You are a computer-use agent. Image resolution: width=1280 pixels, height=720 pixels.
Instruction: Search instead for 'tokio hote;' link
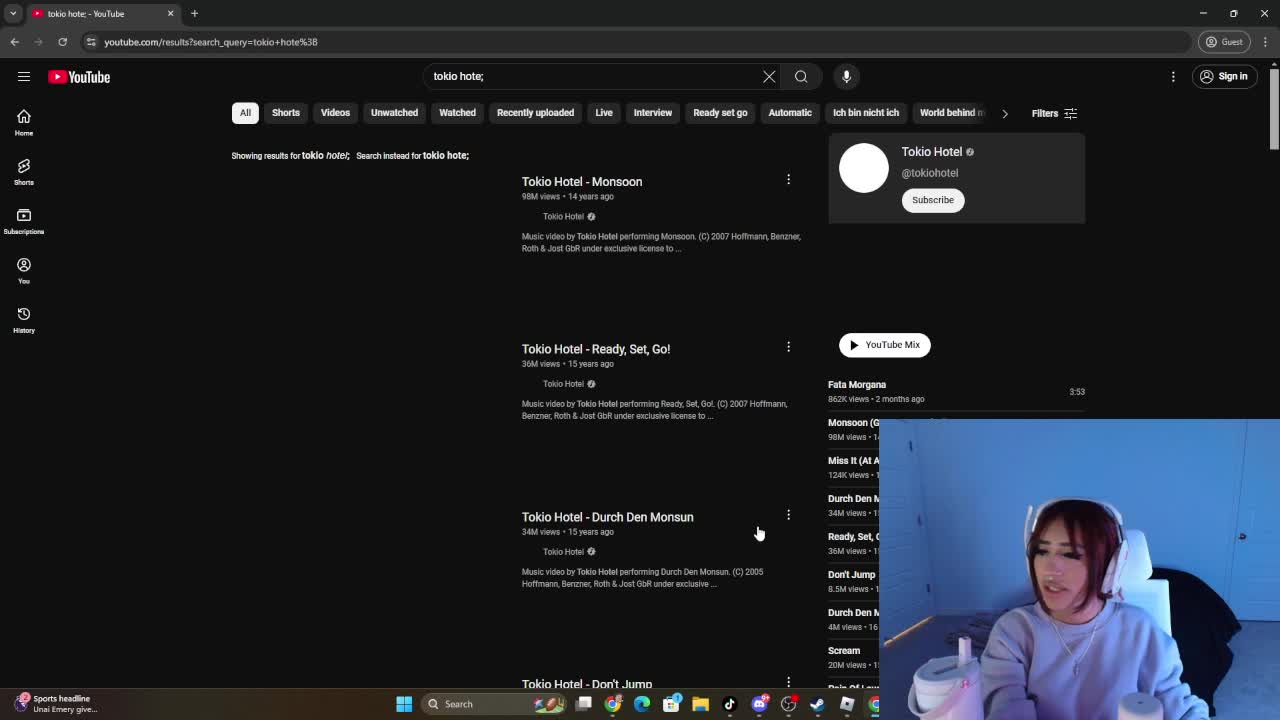coord(446,156)
